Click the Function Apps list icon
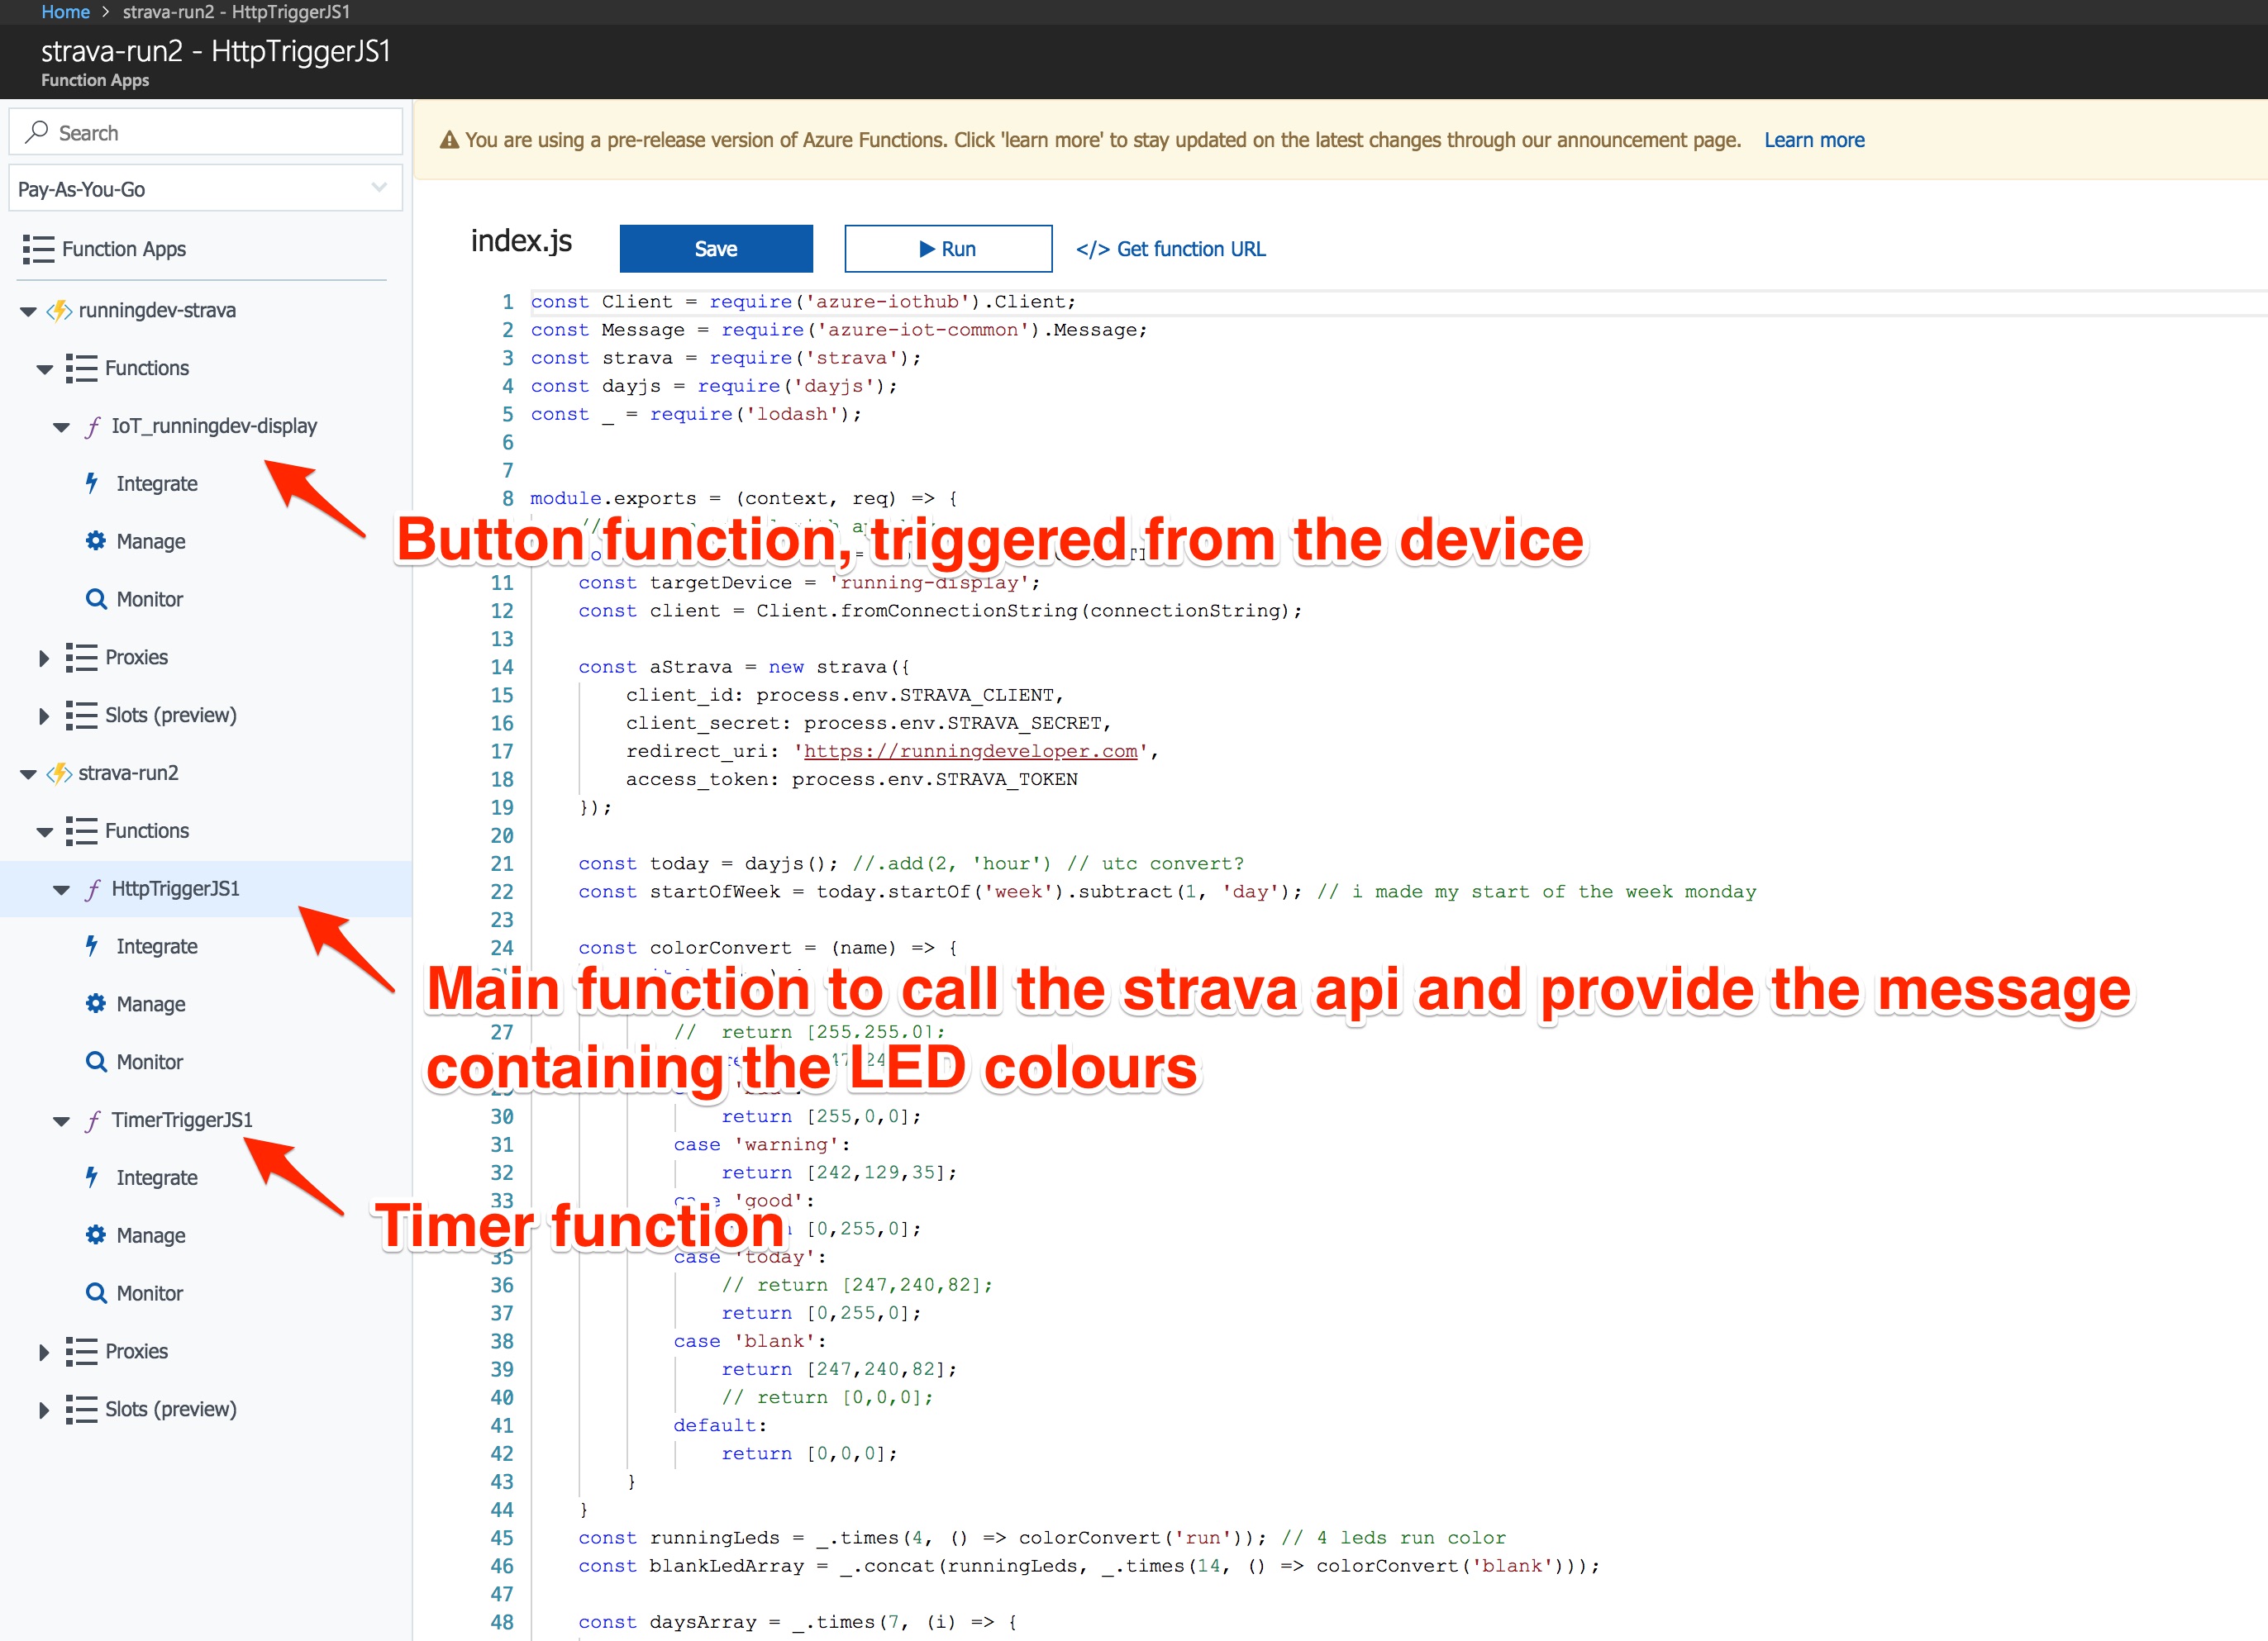The image size is (2268, 1641). click(x=38, y=249)
